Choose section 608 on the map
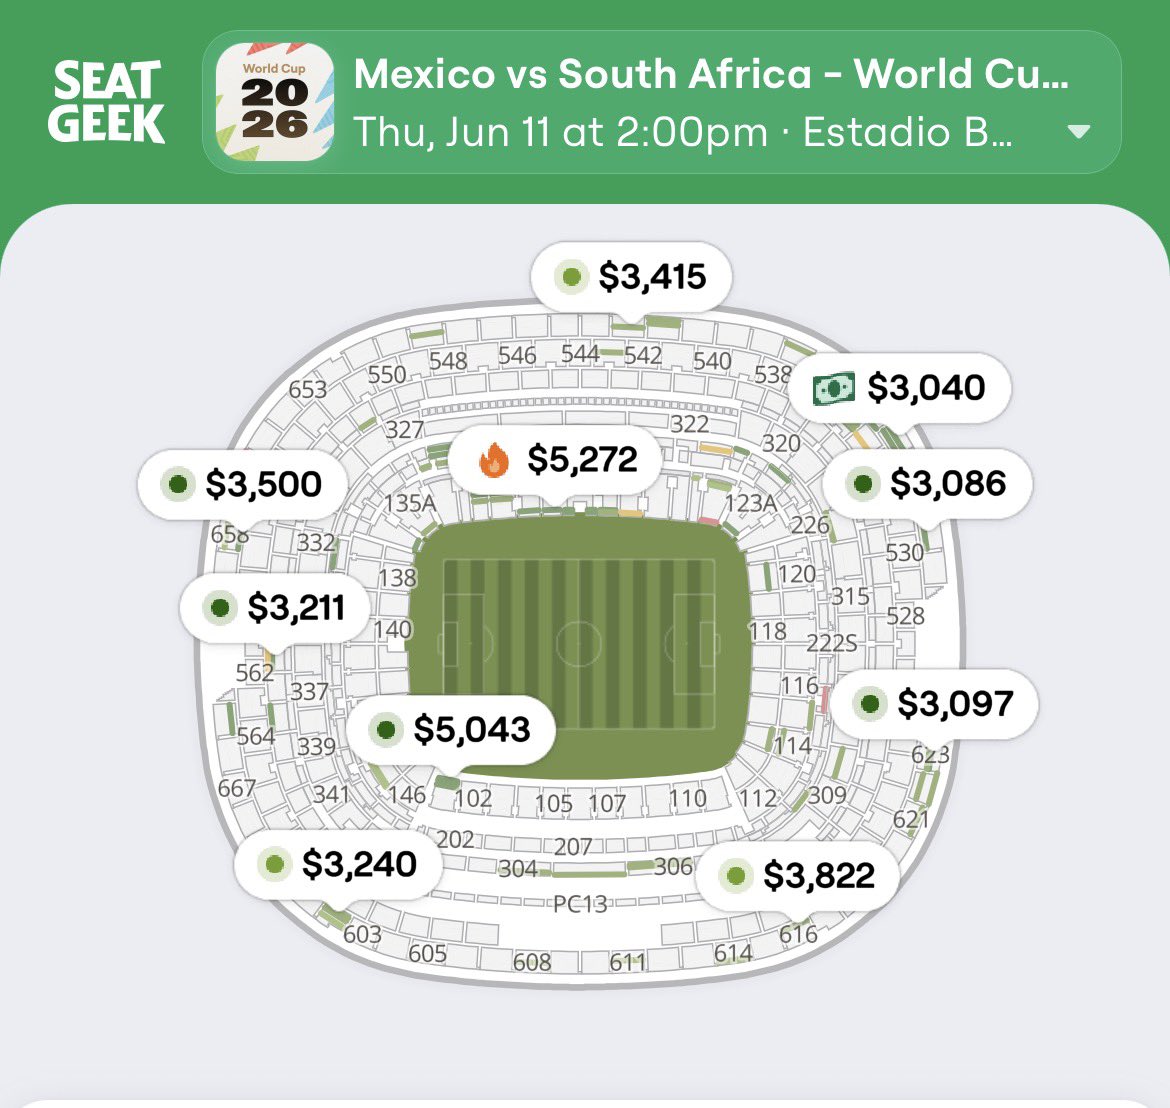This screenshot has width=1170, height=1108. coord(532,962)
